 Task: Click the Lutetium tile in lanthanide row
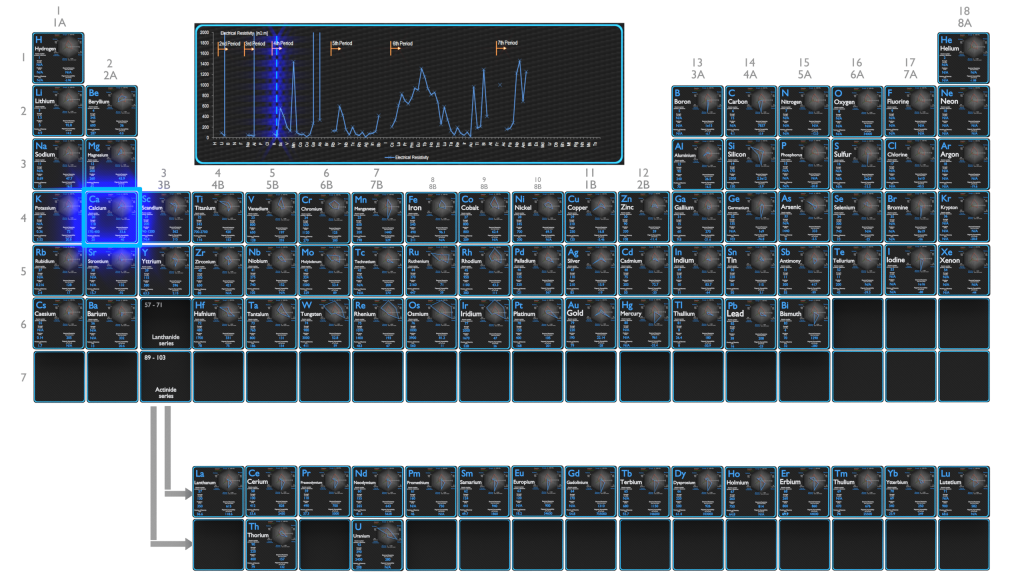pos(963,492)
